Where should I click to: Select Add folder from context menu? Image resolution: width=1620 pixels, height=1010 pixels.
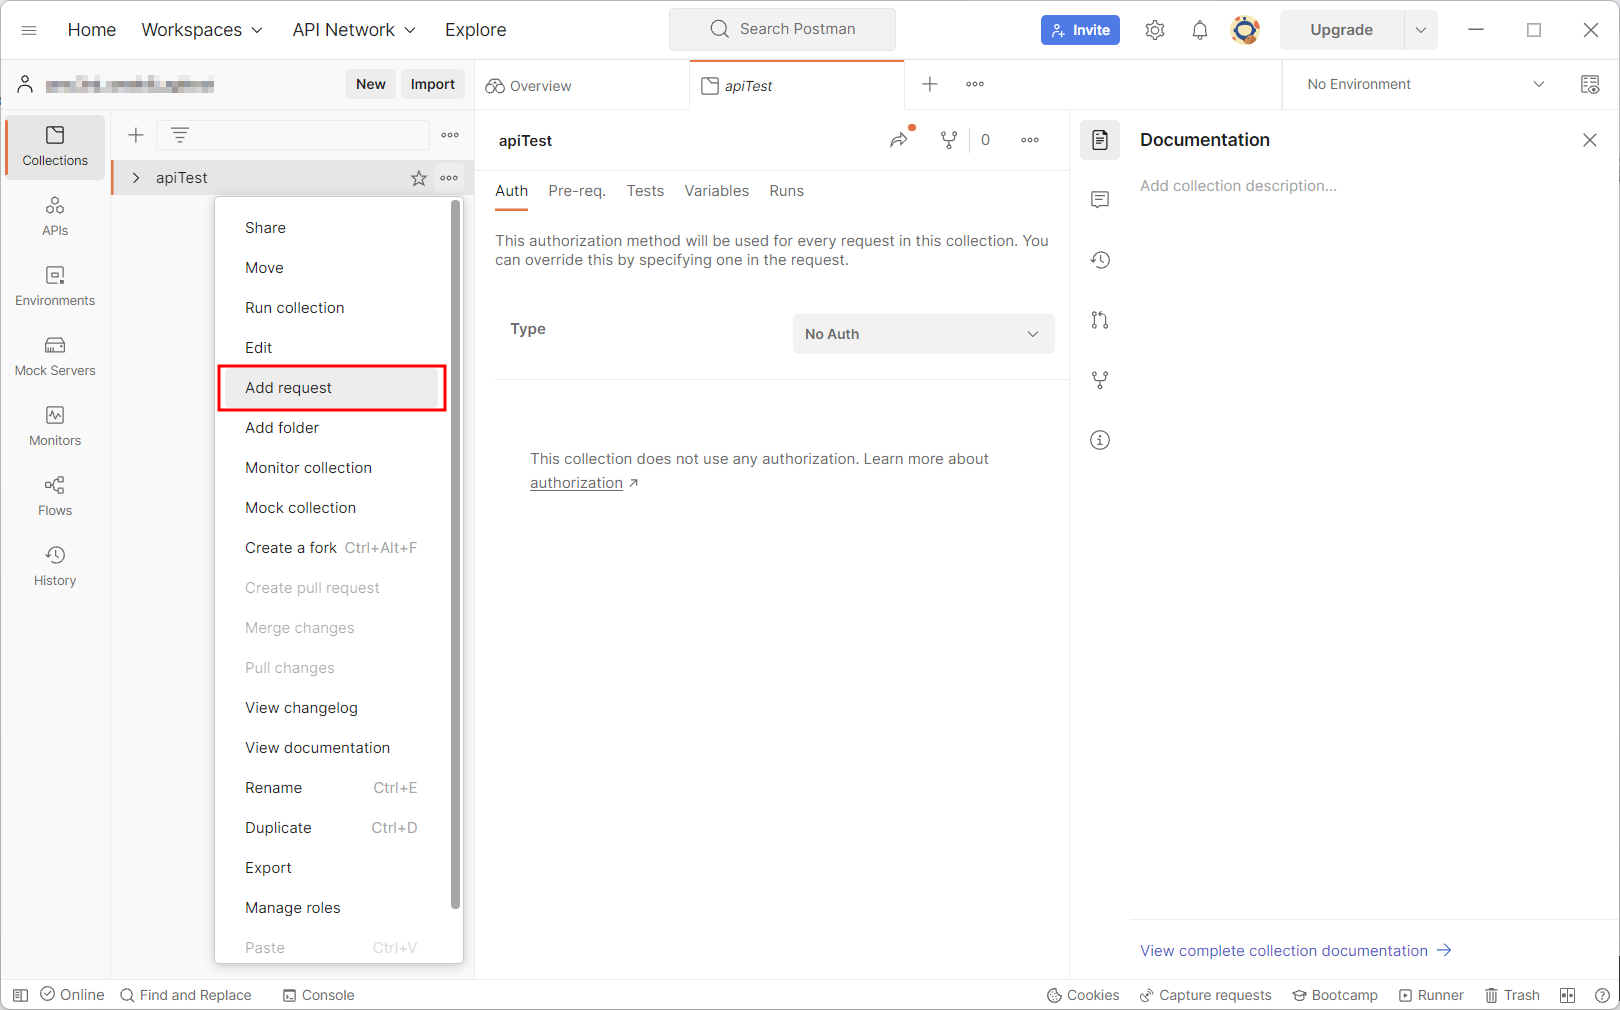332,428
